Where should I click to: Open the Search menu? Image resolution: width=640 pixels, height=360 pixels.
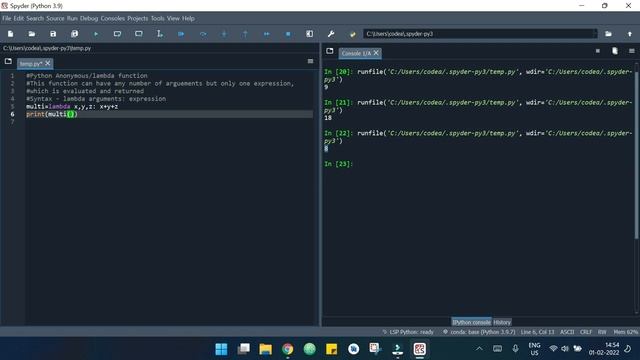coord(35,18)
